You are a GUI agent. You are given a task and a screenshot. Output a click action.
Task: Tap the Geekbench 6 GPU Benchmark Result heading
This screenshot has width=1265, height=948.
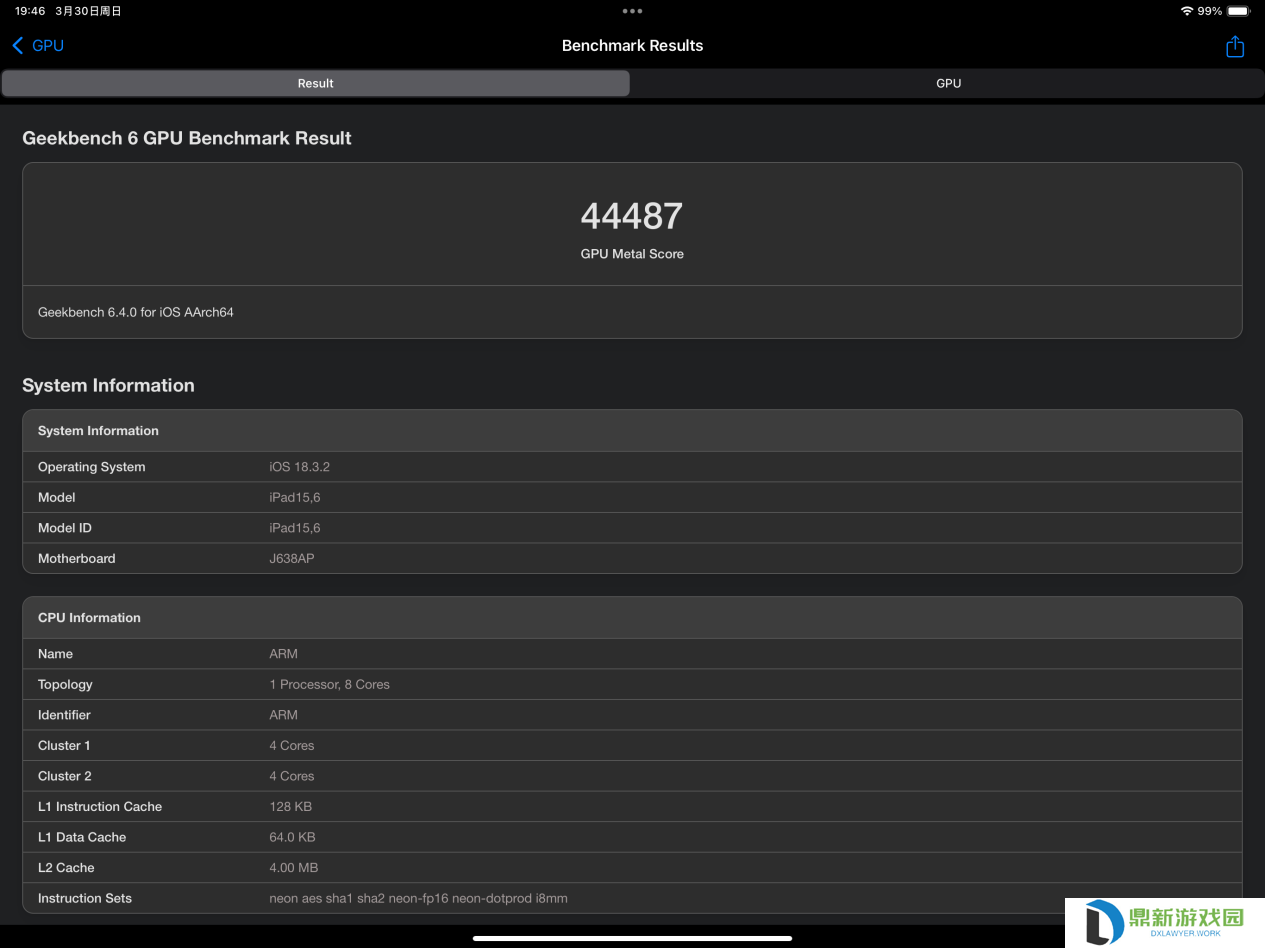tap(187, 138)
